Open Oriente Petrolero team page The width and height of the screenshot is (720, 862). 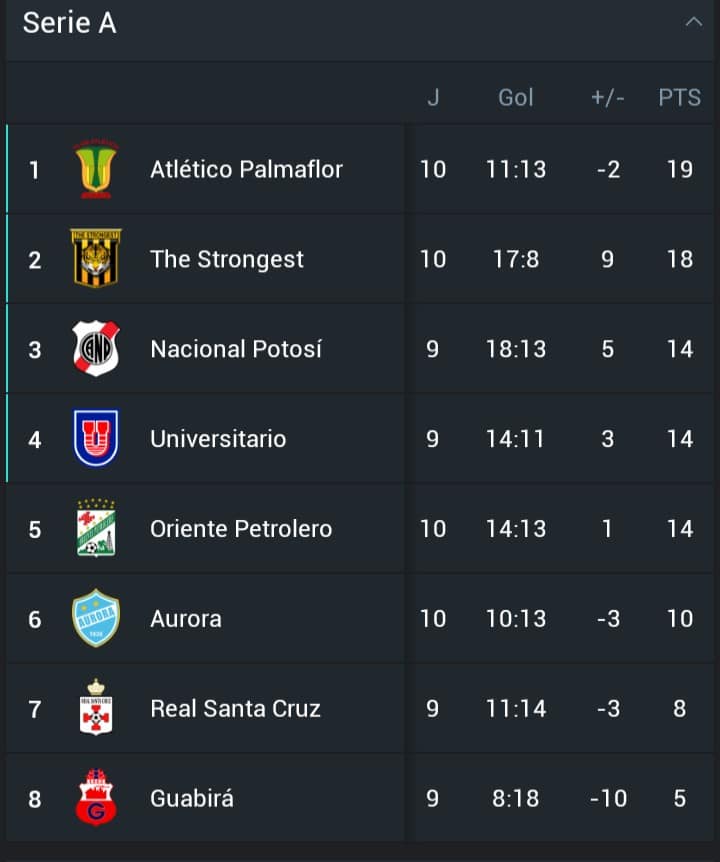pos(241,529)
